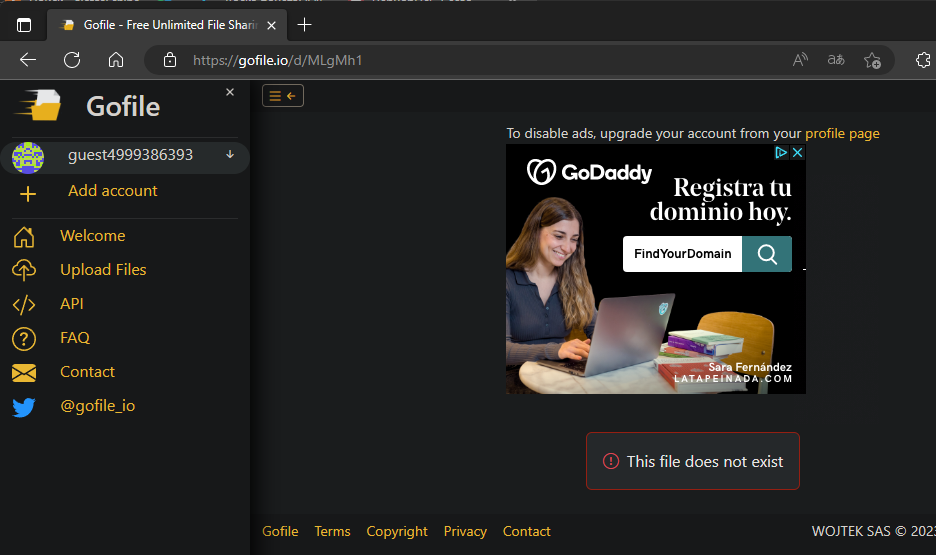The image size is (936, 555).
Task: Click the Add account plus icon
Action: 27,194
